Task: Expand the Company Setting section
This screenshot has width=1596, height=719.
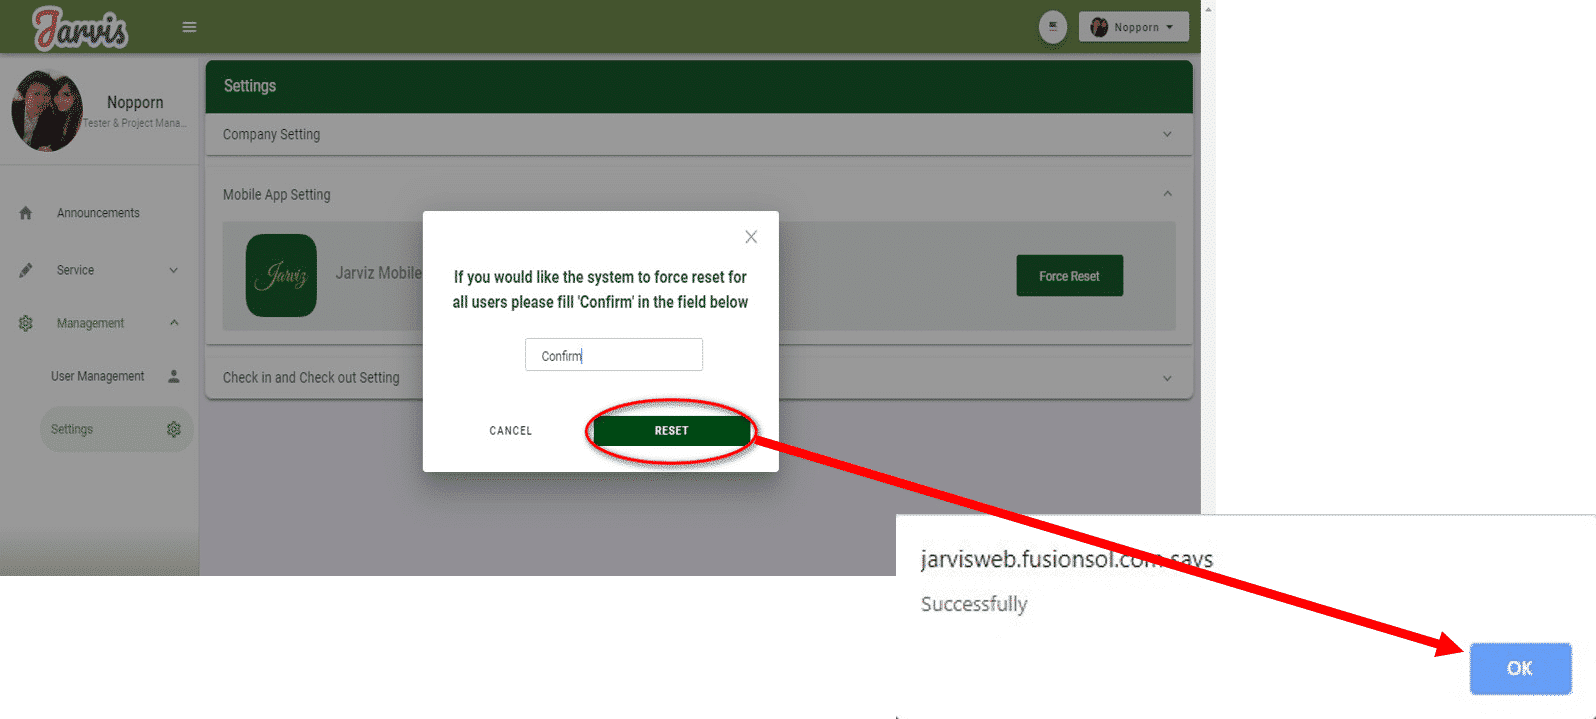Action: 1167,134
